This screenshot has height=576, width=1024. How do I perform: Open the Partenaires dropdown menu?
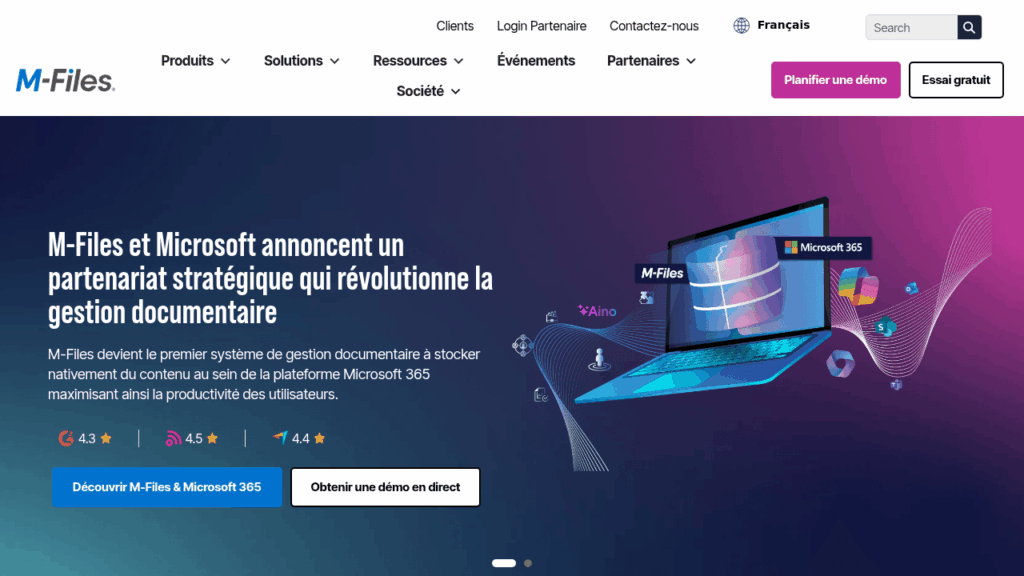pos(651,61)
